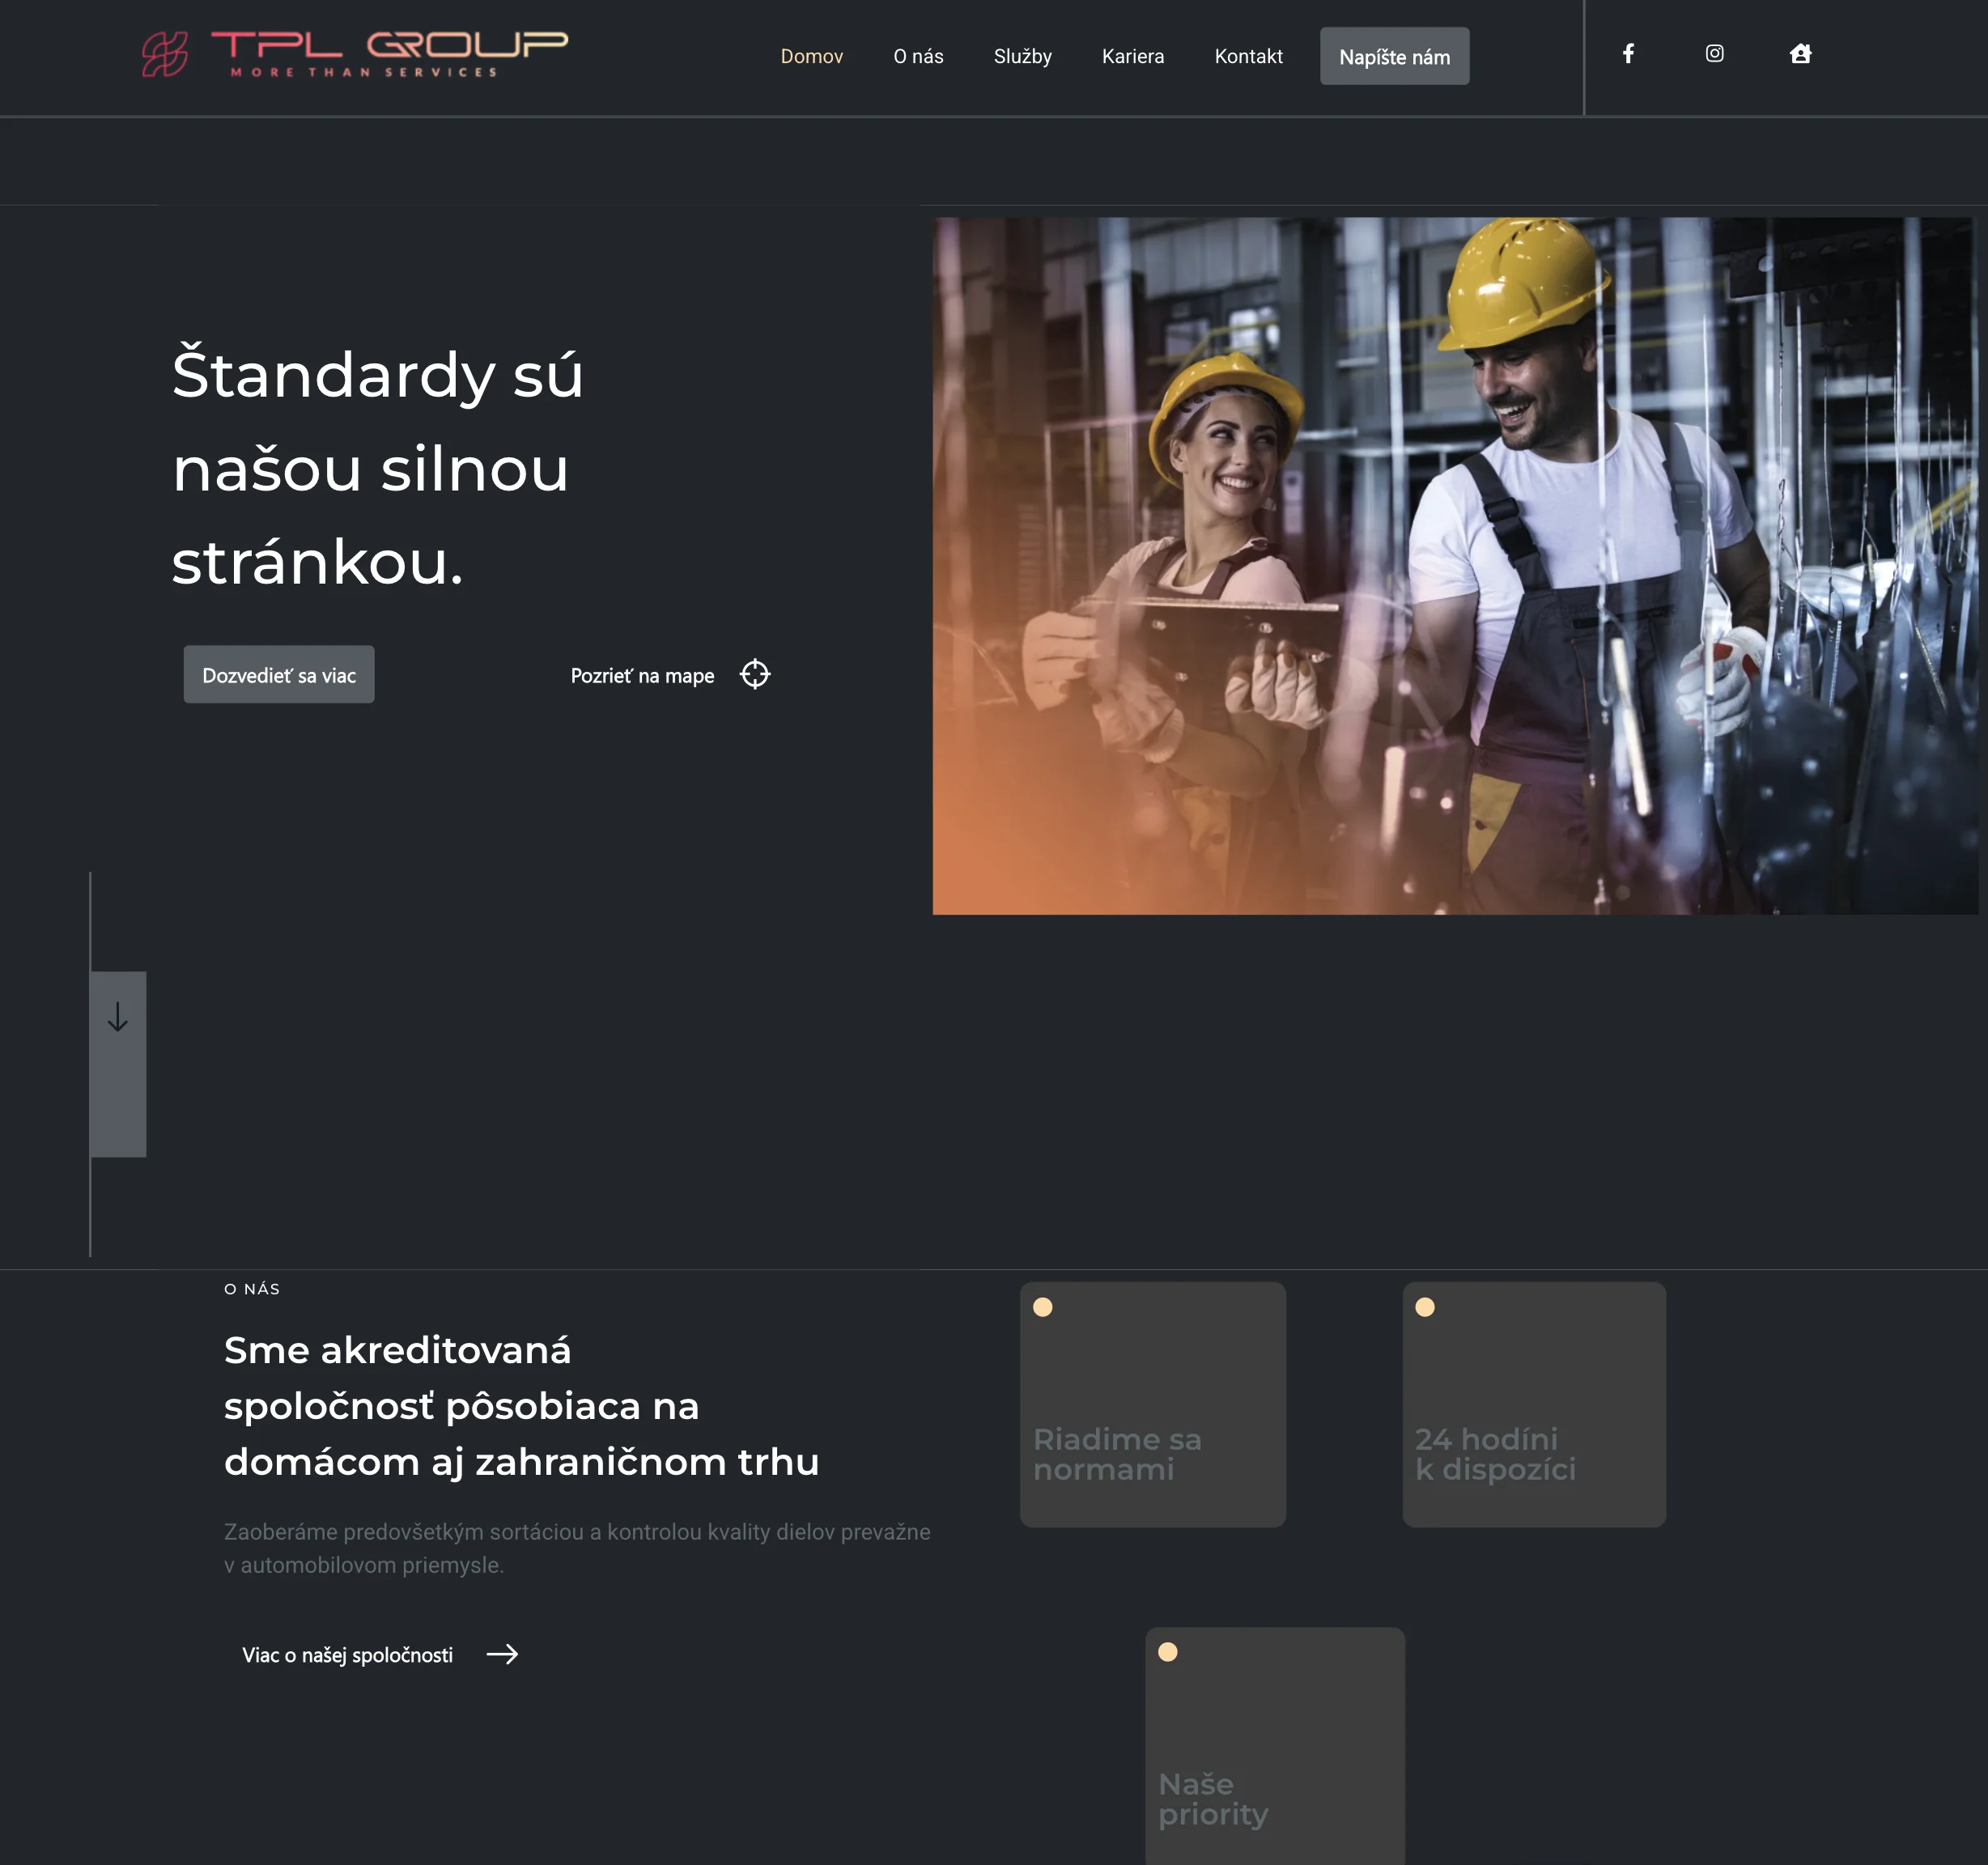Click the arrow beside Viac o našej spoločnosti

[504, 1655]
